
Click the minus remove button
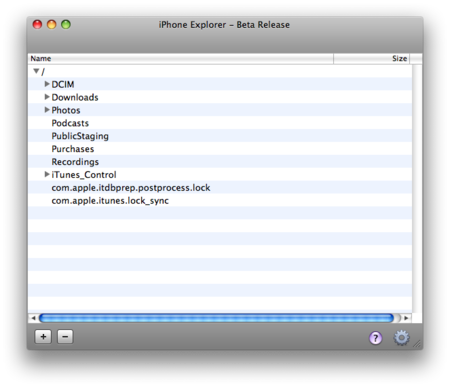pyautogui.click(x=65, y=337)
